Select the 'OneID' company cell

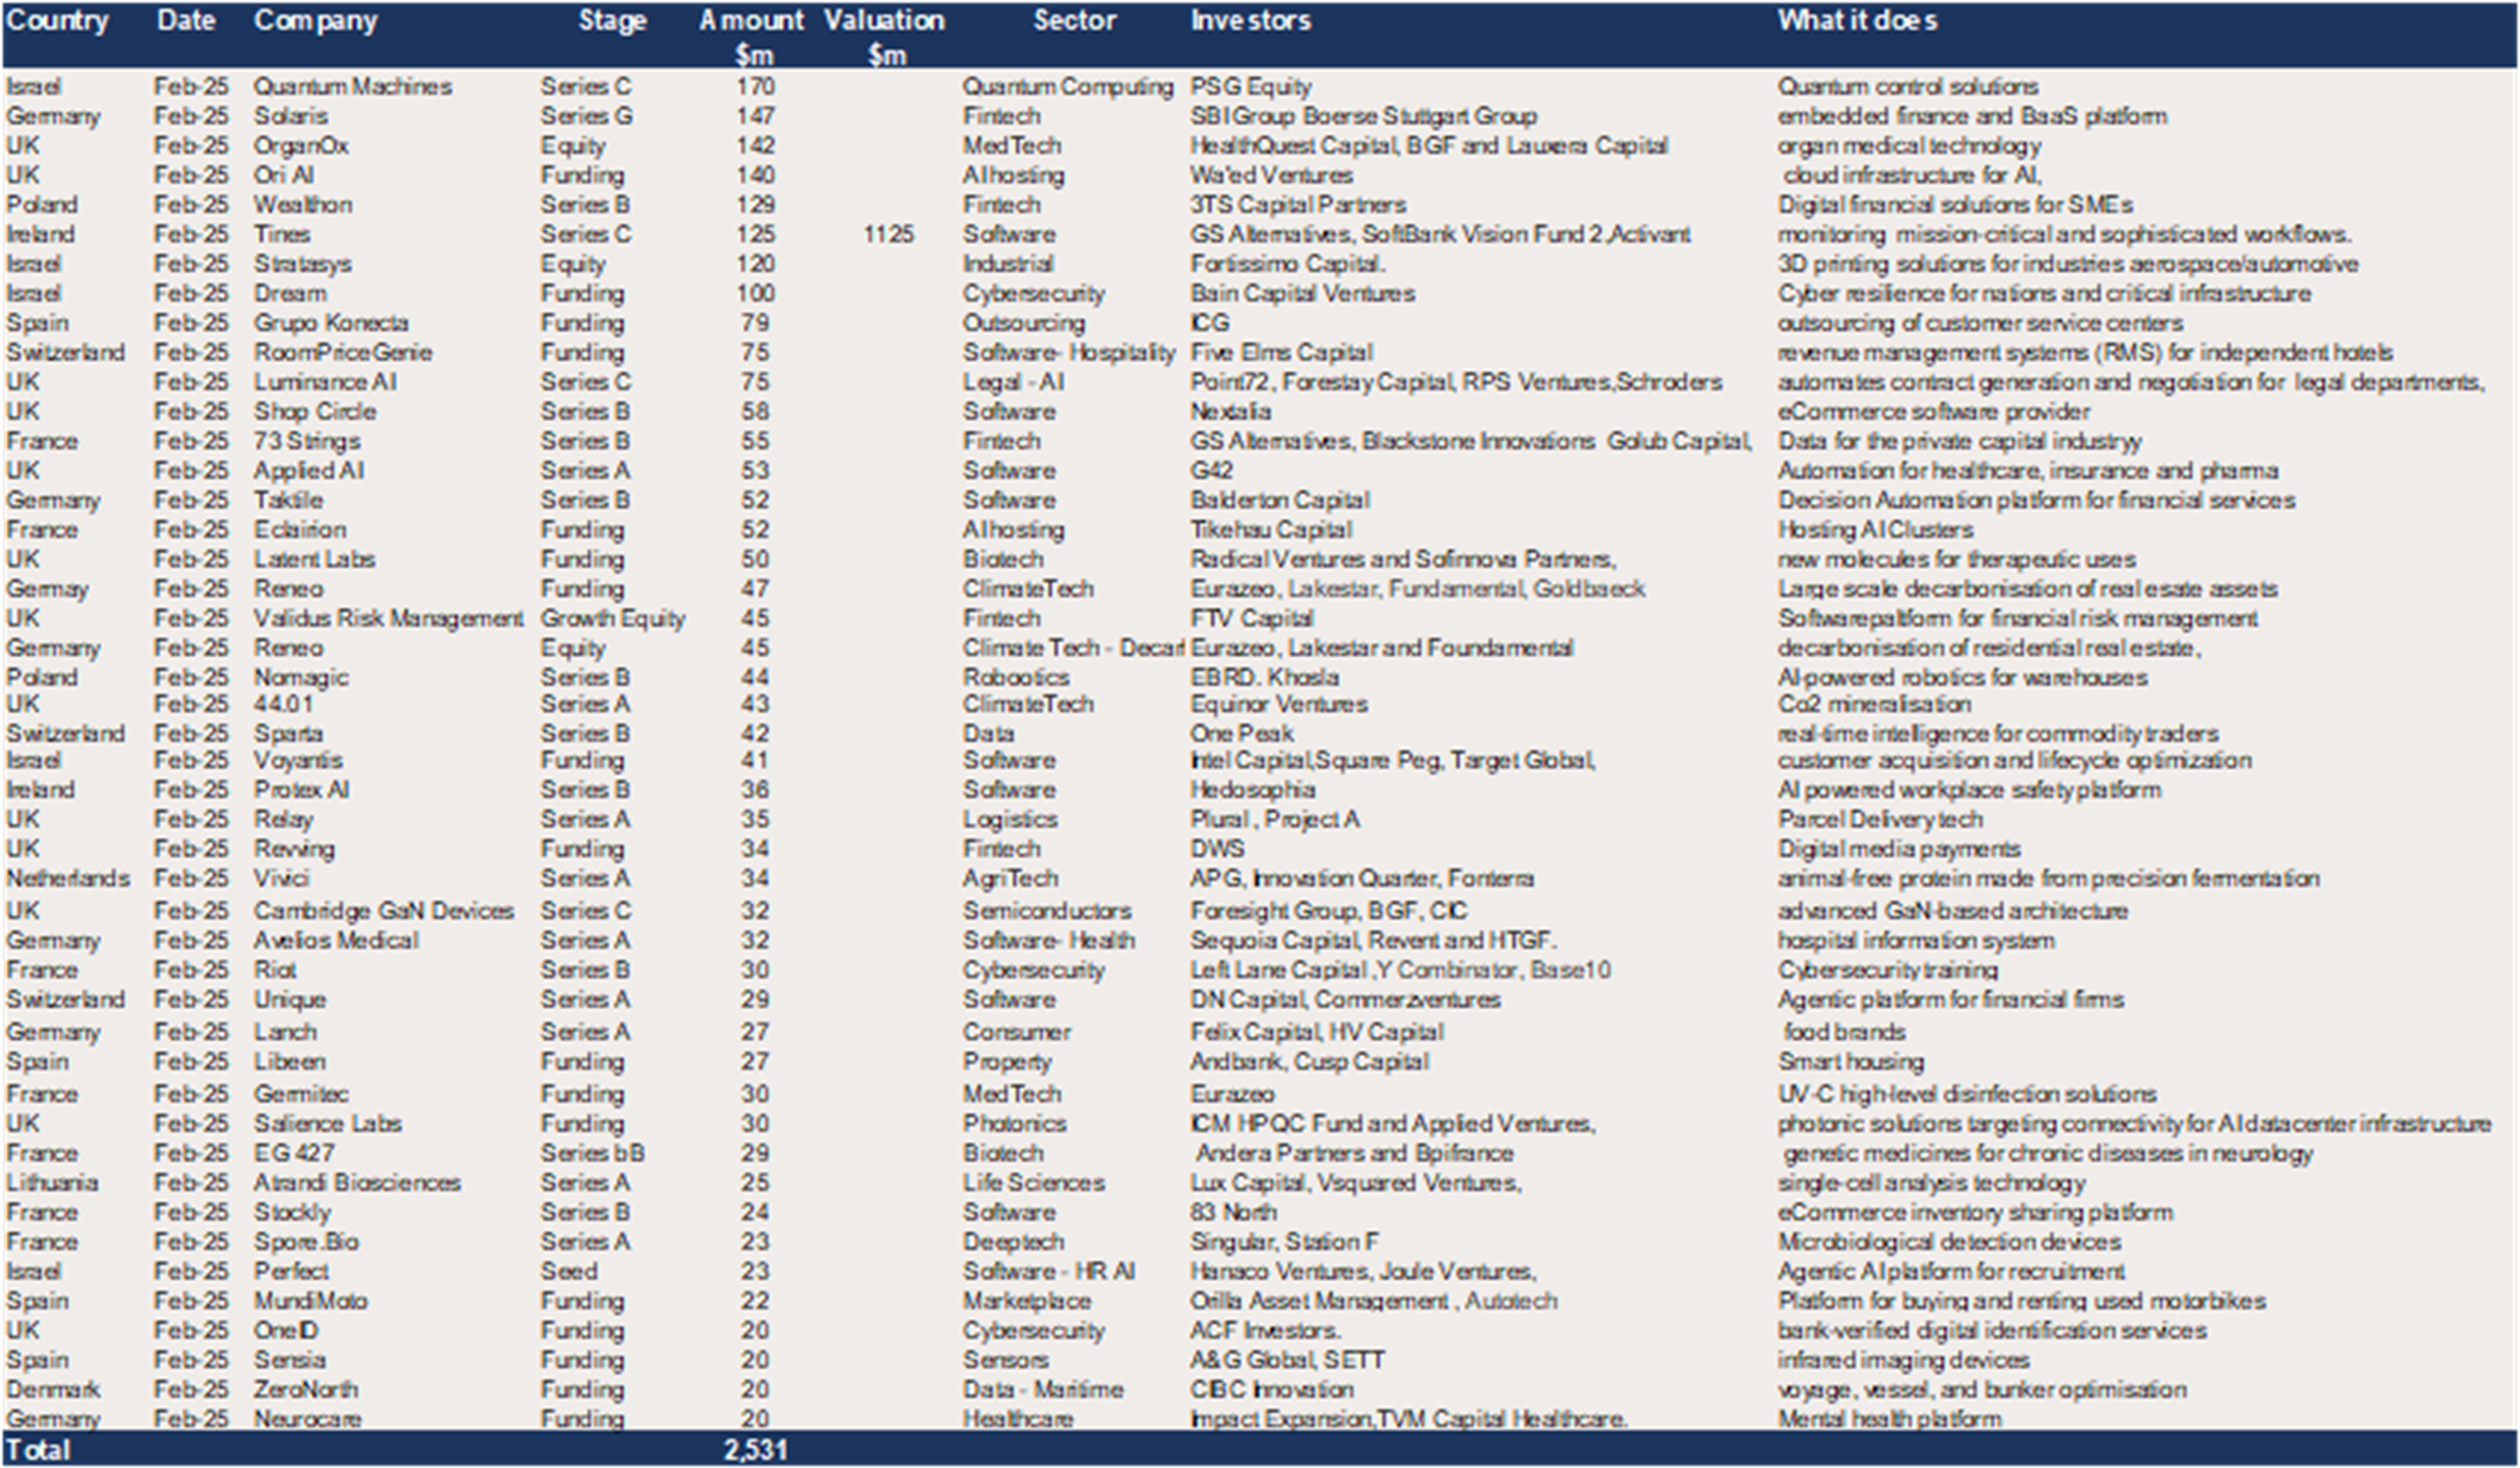click(285, 1331)
